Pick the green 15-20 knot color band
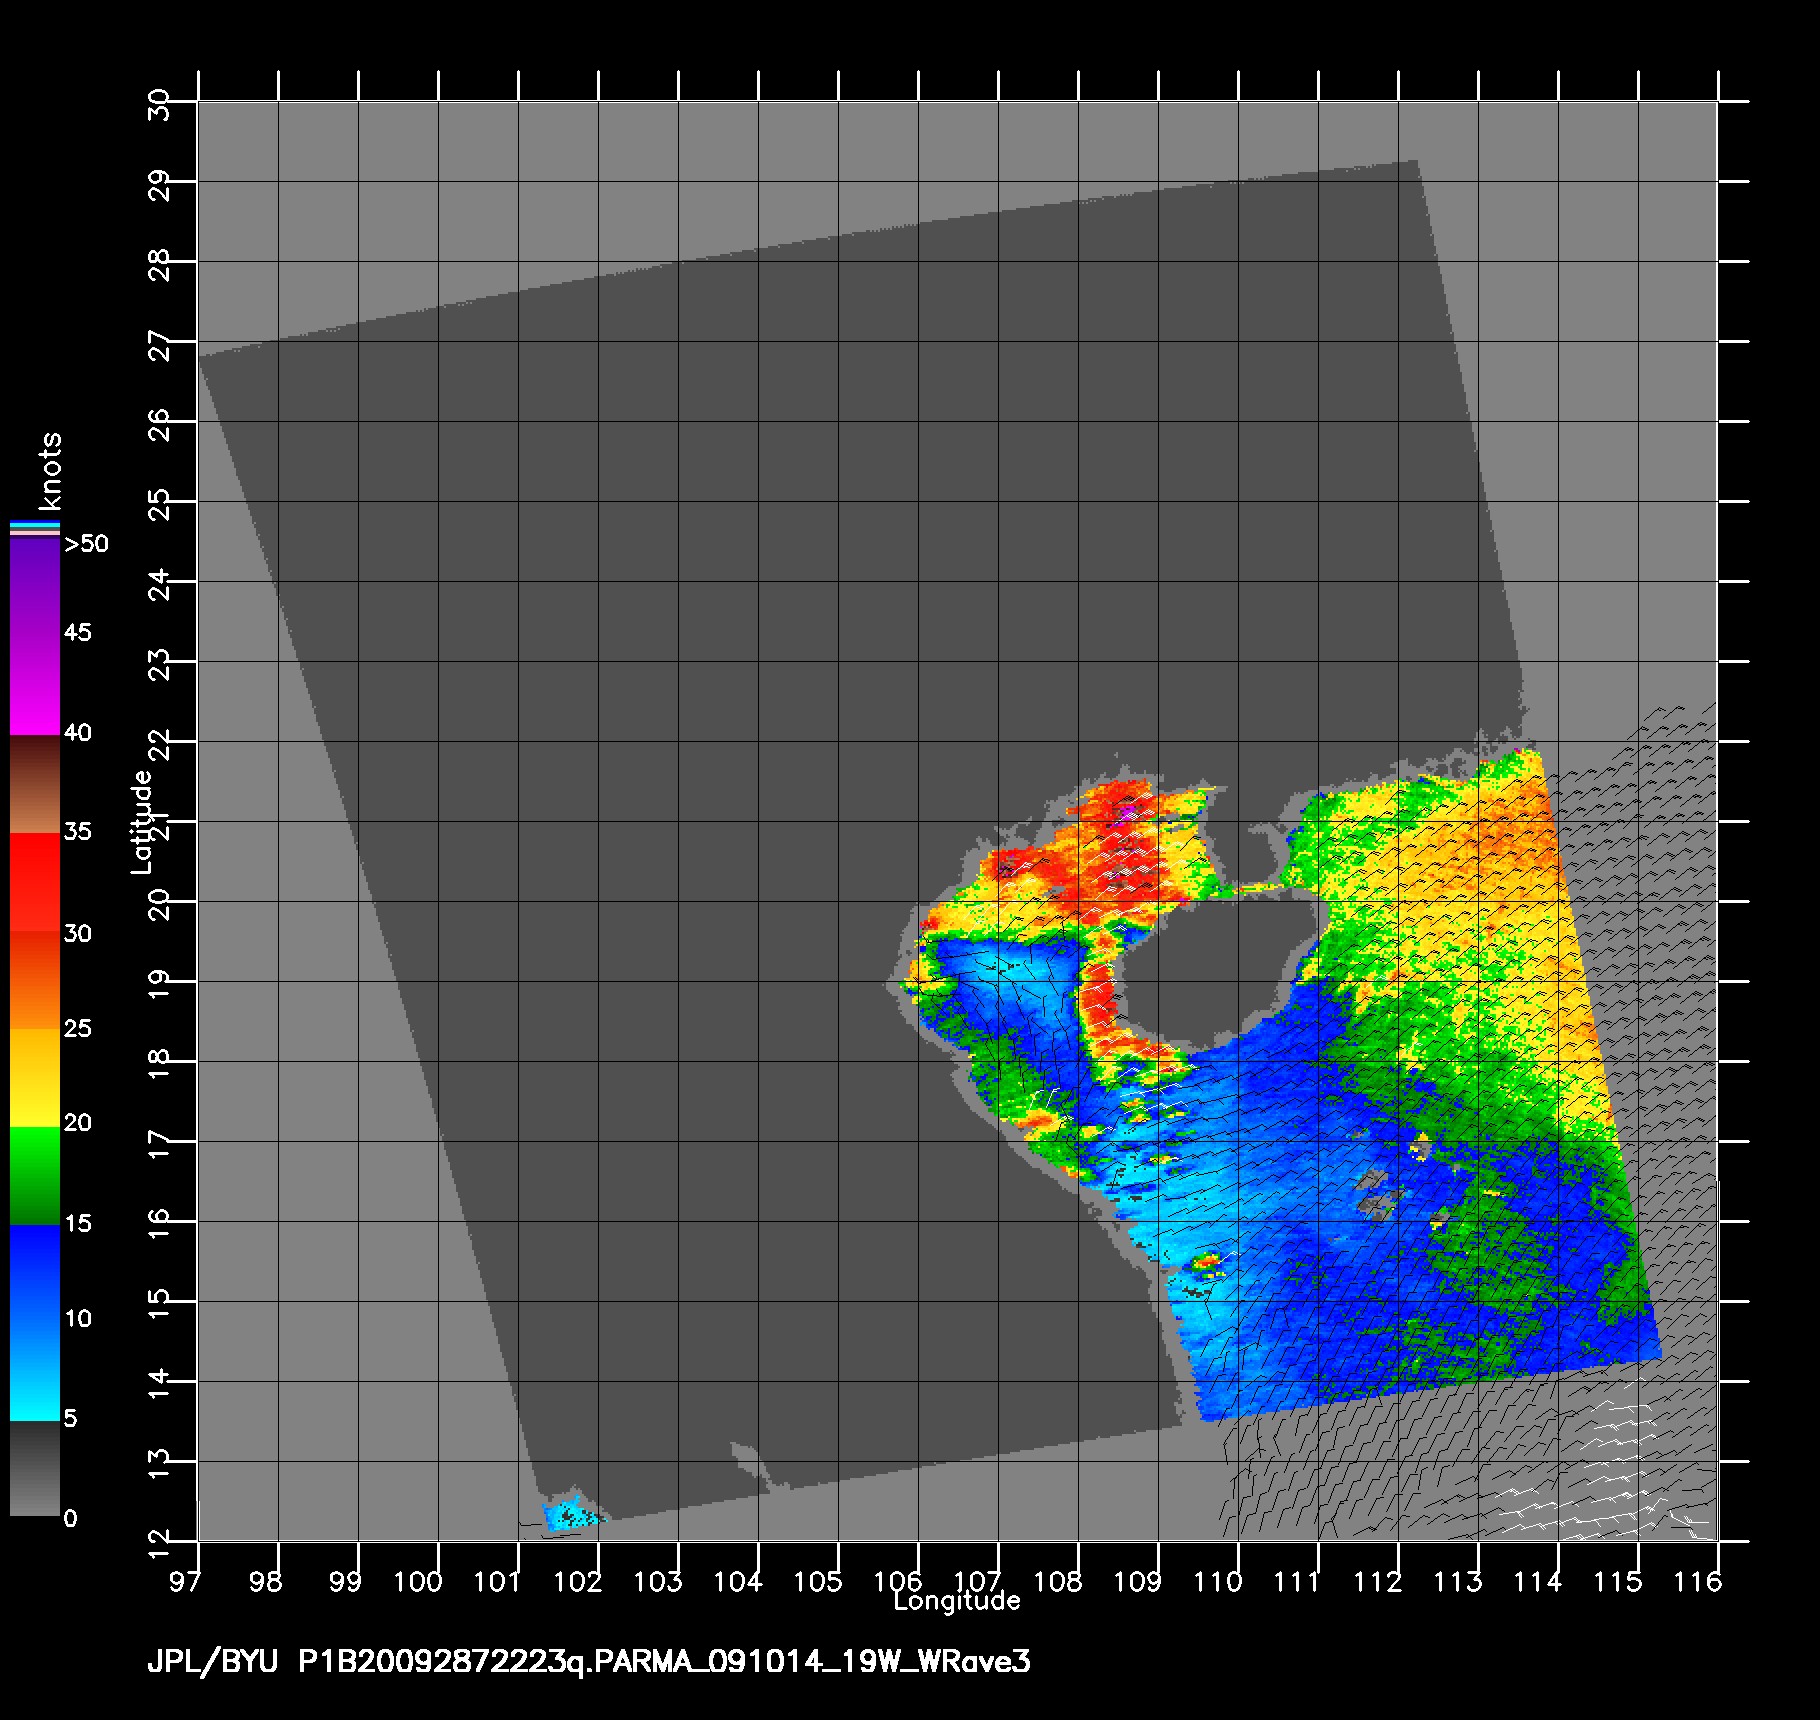 click(x=35, y=1176)
